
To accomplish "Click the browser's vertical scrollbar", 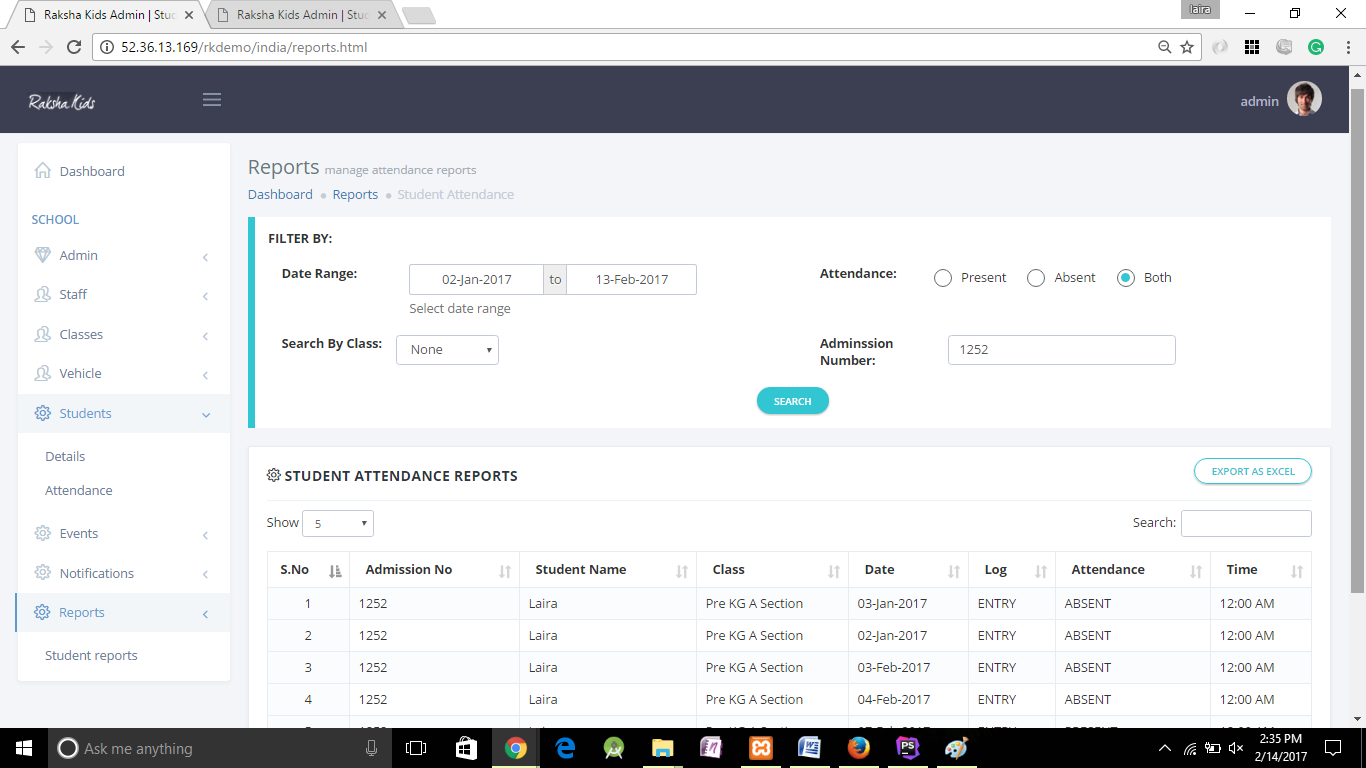I will click(1357, 340).
